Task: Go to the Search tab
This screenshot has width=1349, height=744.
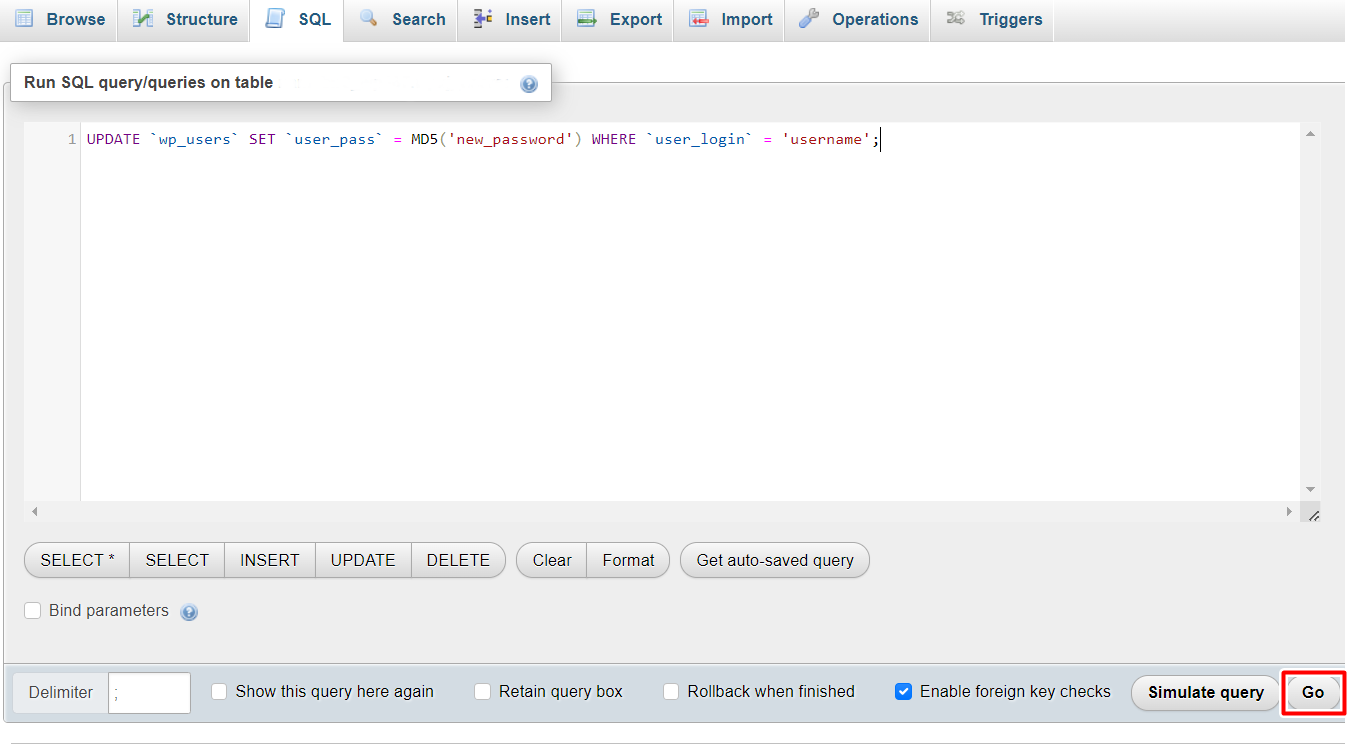Action: tap(401, 20)
